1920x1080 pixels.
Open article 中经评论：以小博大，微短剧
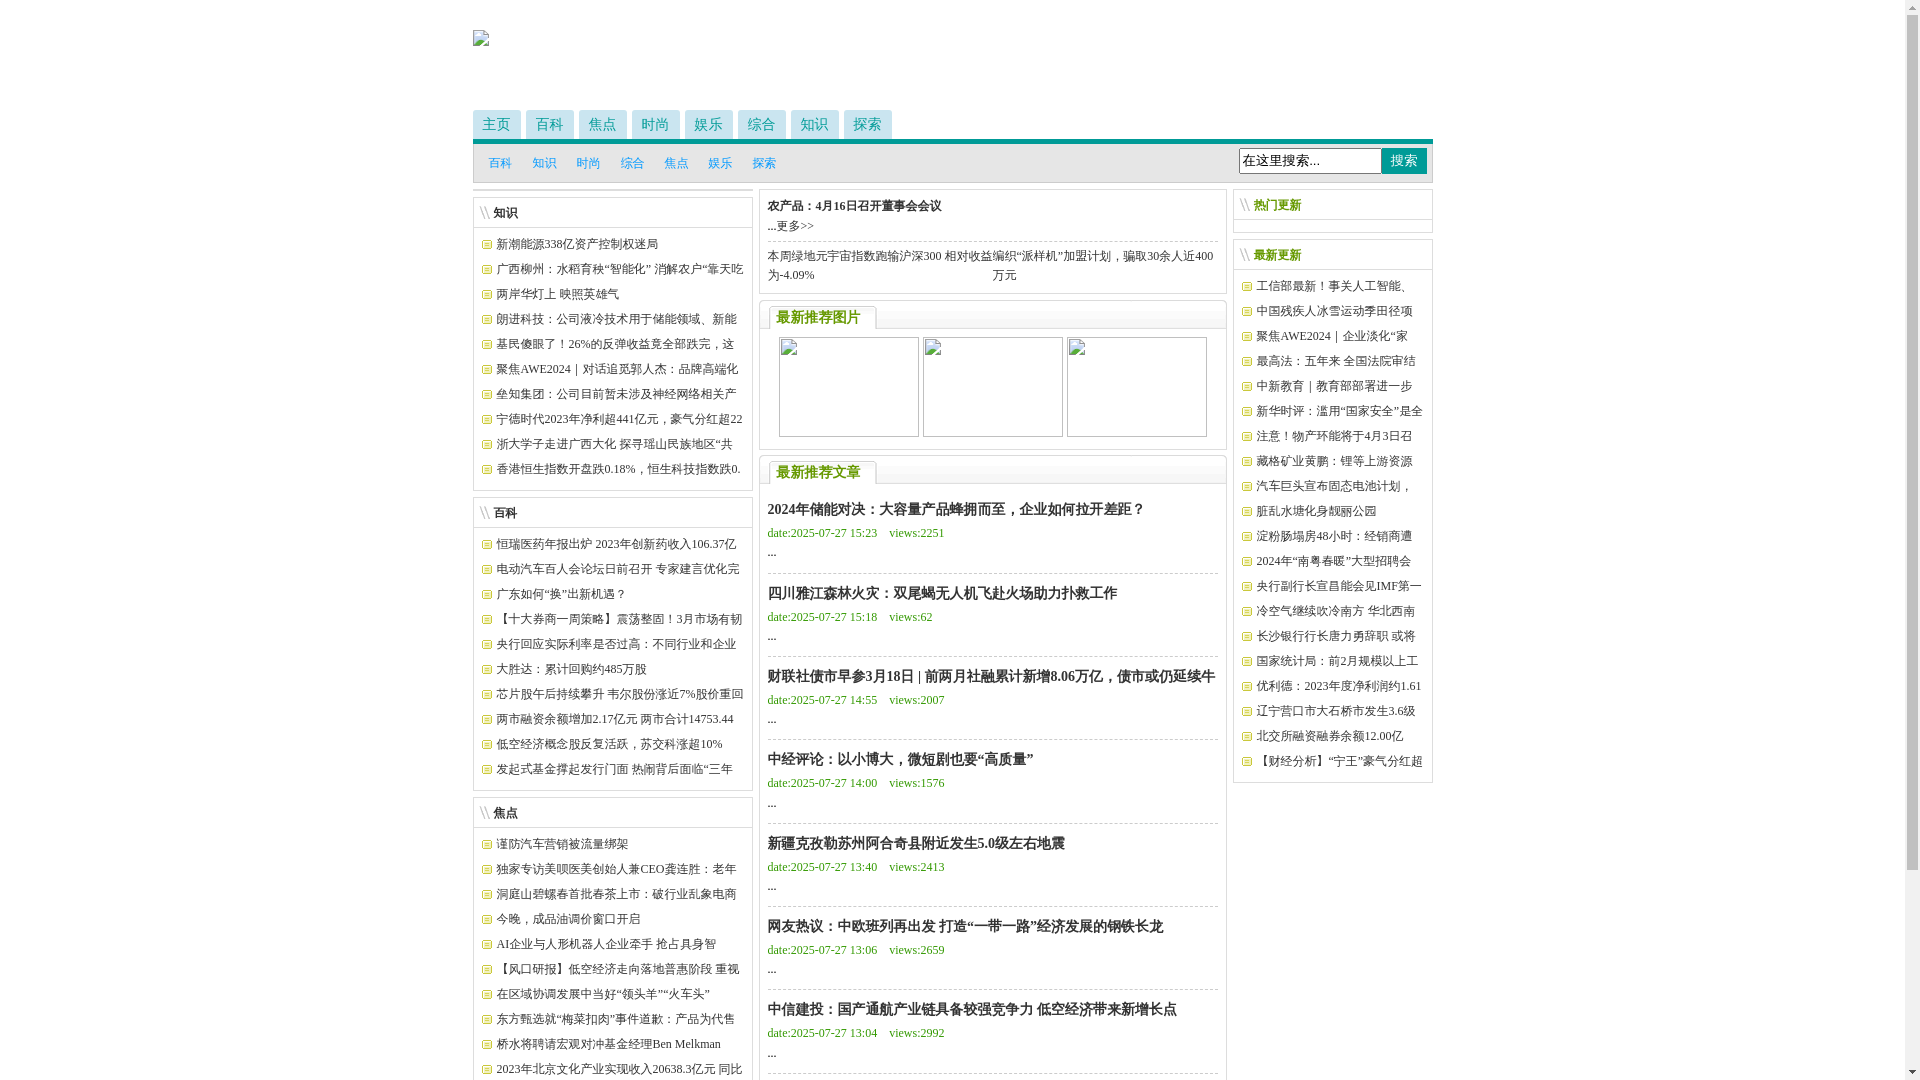(x=901, y=760)
